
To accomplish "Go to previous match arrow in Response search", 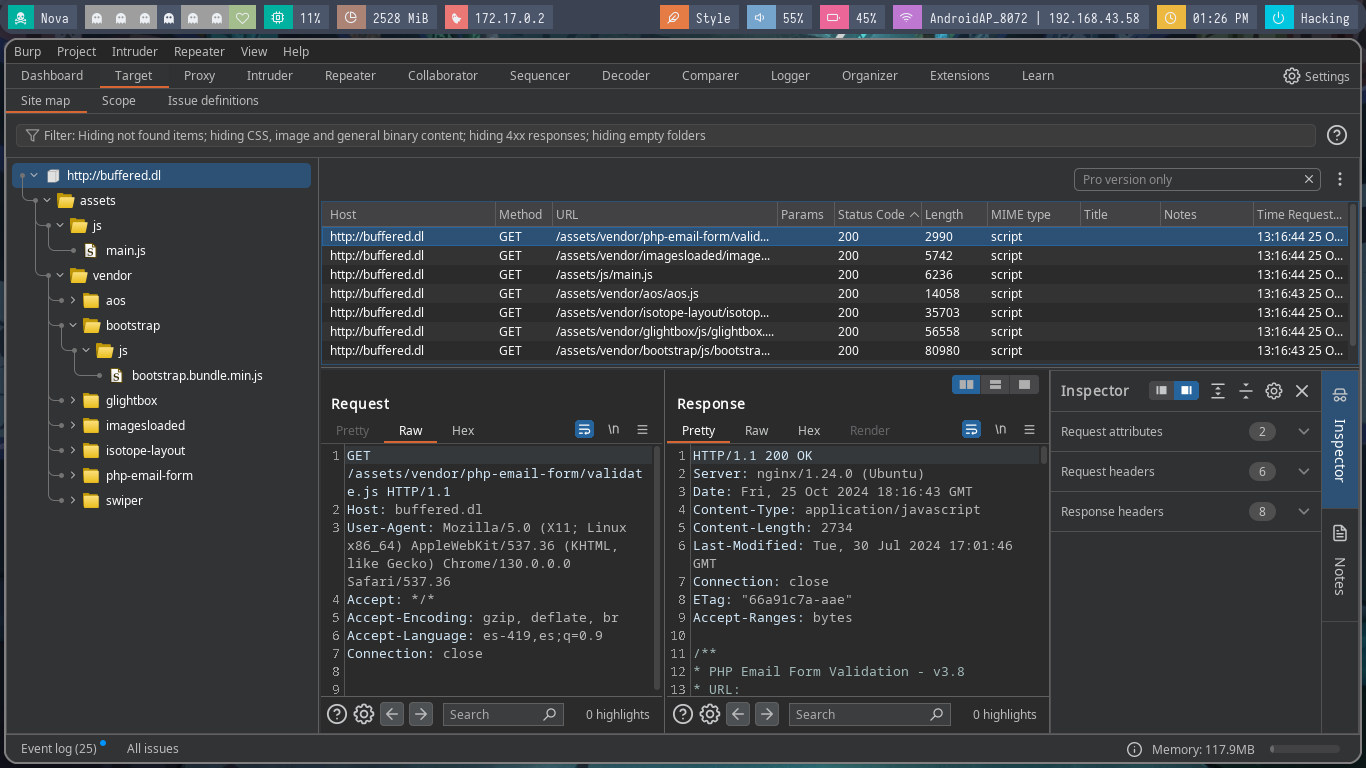I will 738,714.
